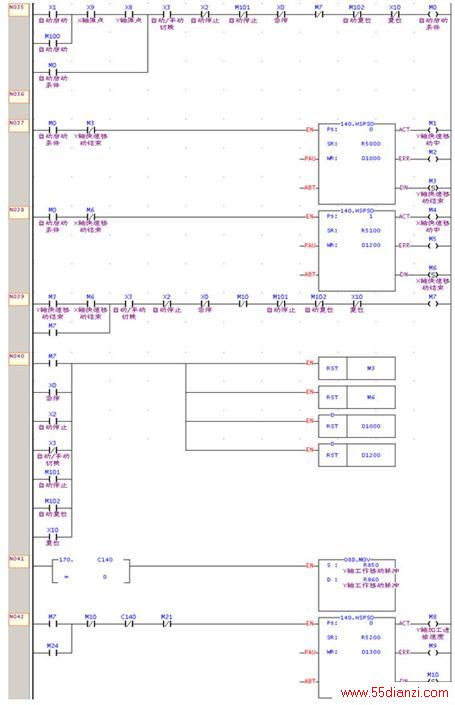Select D1200 register in N038 HSPSO block
455x705 pixels.
pos(371,245)
